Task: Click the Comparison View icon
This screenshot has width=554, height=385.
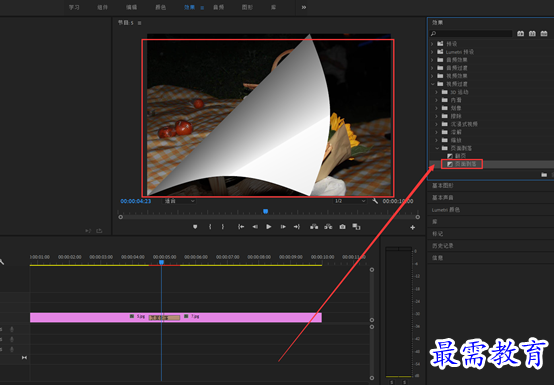Action: [356, 227]
